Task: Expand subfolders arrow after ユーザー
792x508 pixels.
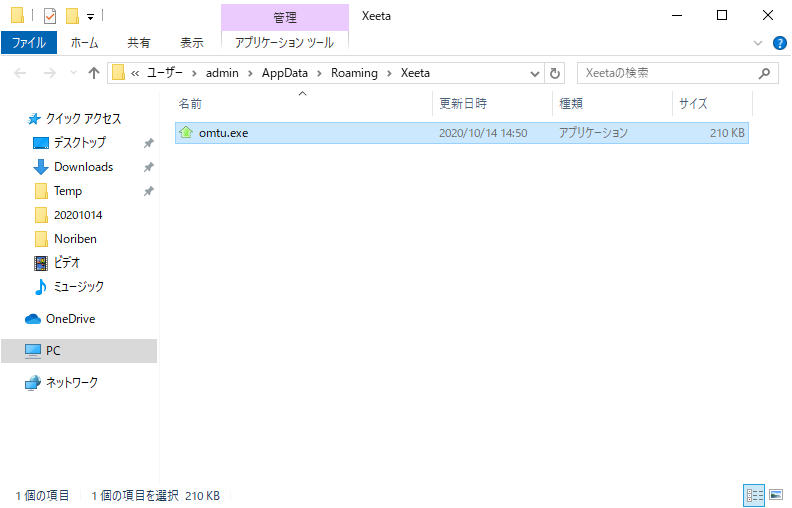Action: 194,73
